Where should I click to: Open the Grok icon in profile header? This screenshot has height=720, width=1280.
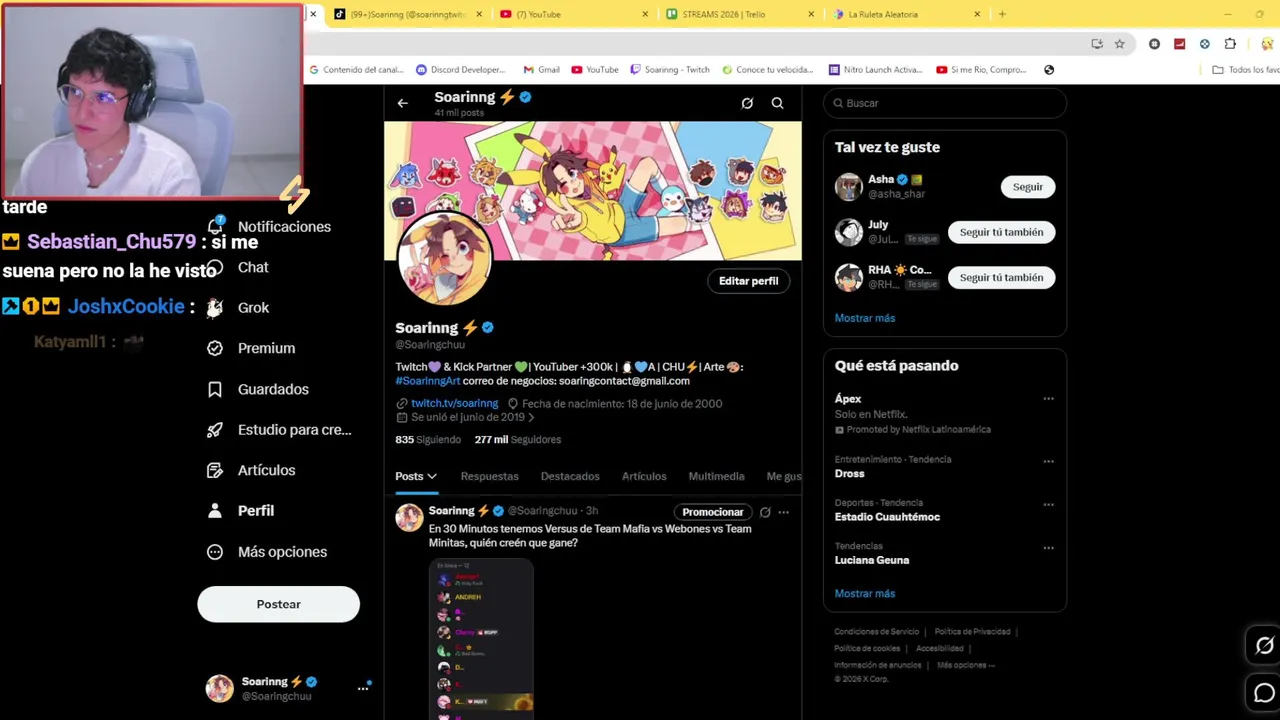coord(747,103)
